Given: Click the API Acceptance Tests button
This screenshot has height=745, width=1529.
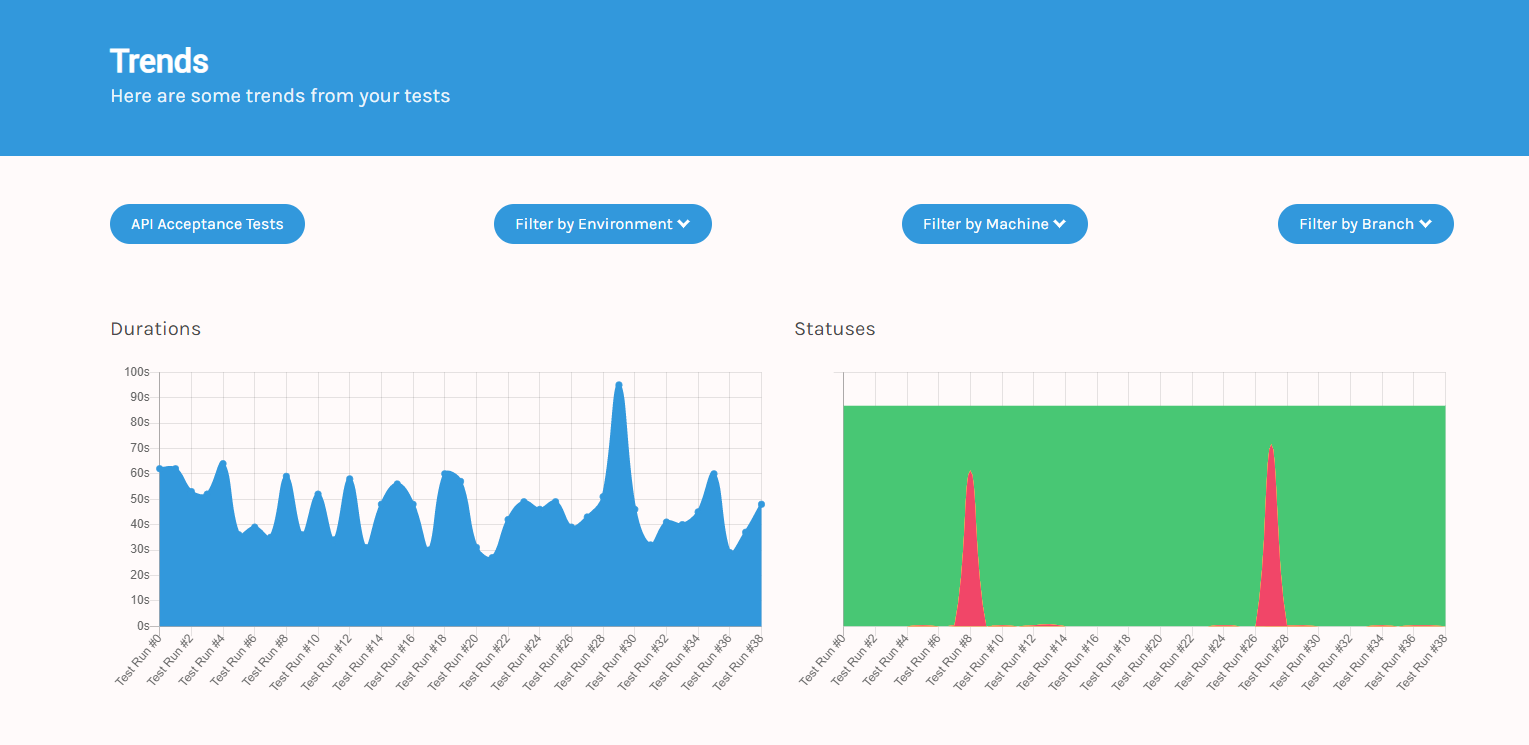Looking at the screenshot, I should 207,224.
